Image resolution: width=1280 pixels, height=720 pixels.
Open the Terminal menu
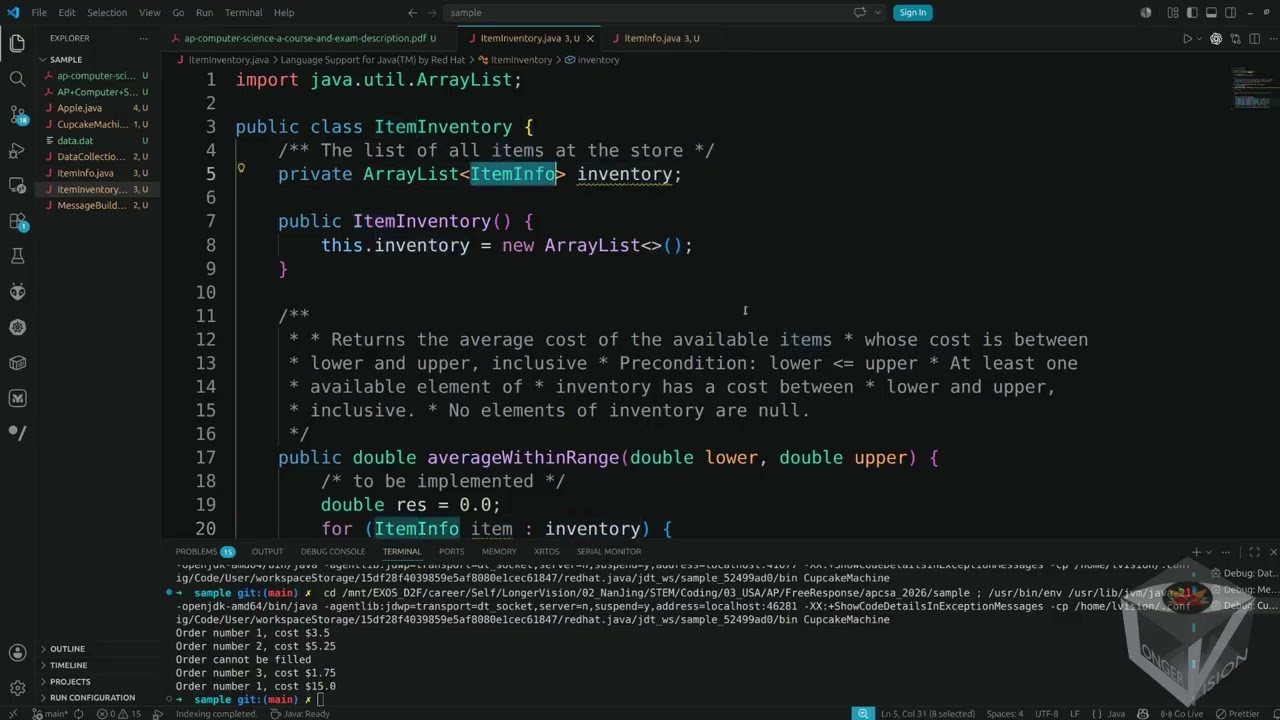point(243,13)
